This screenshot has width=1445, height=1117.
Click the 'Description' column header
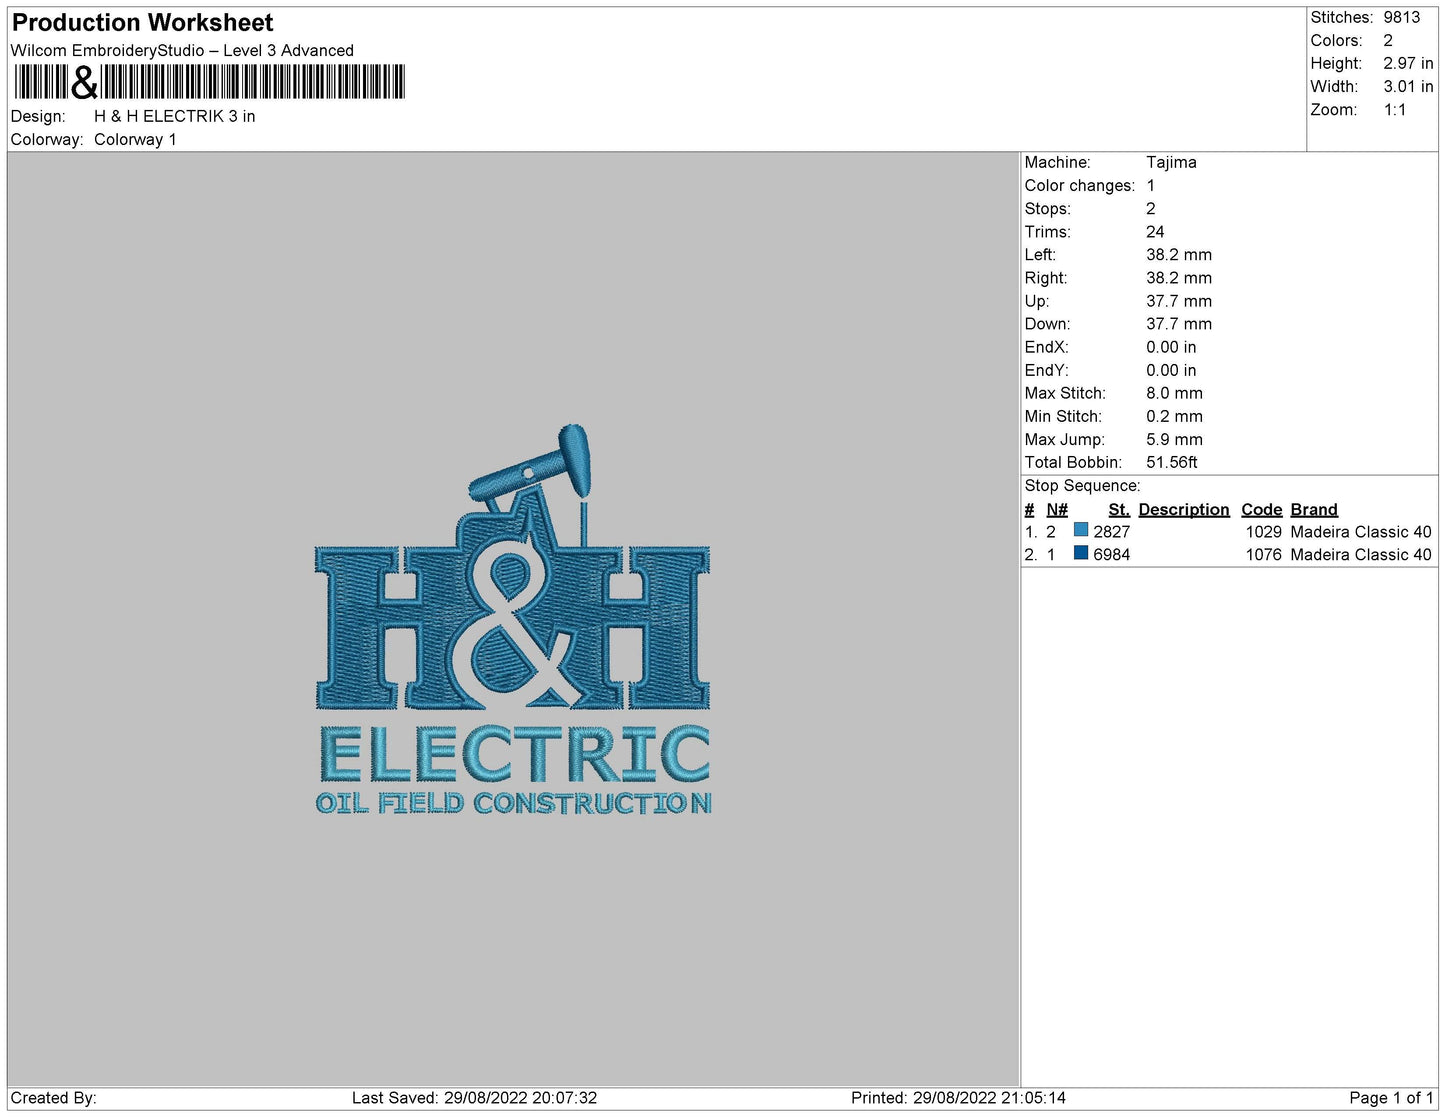point(1184,509)
